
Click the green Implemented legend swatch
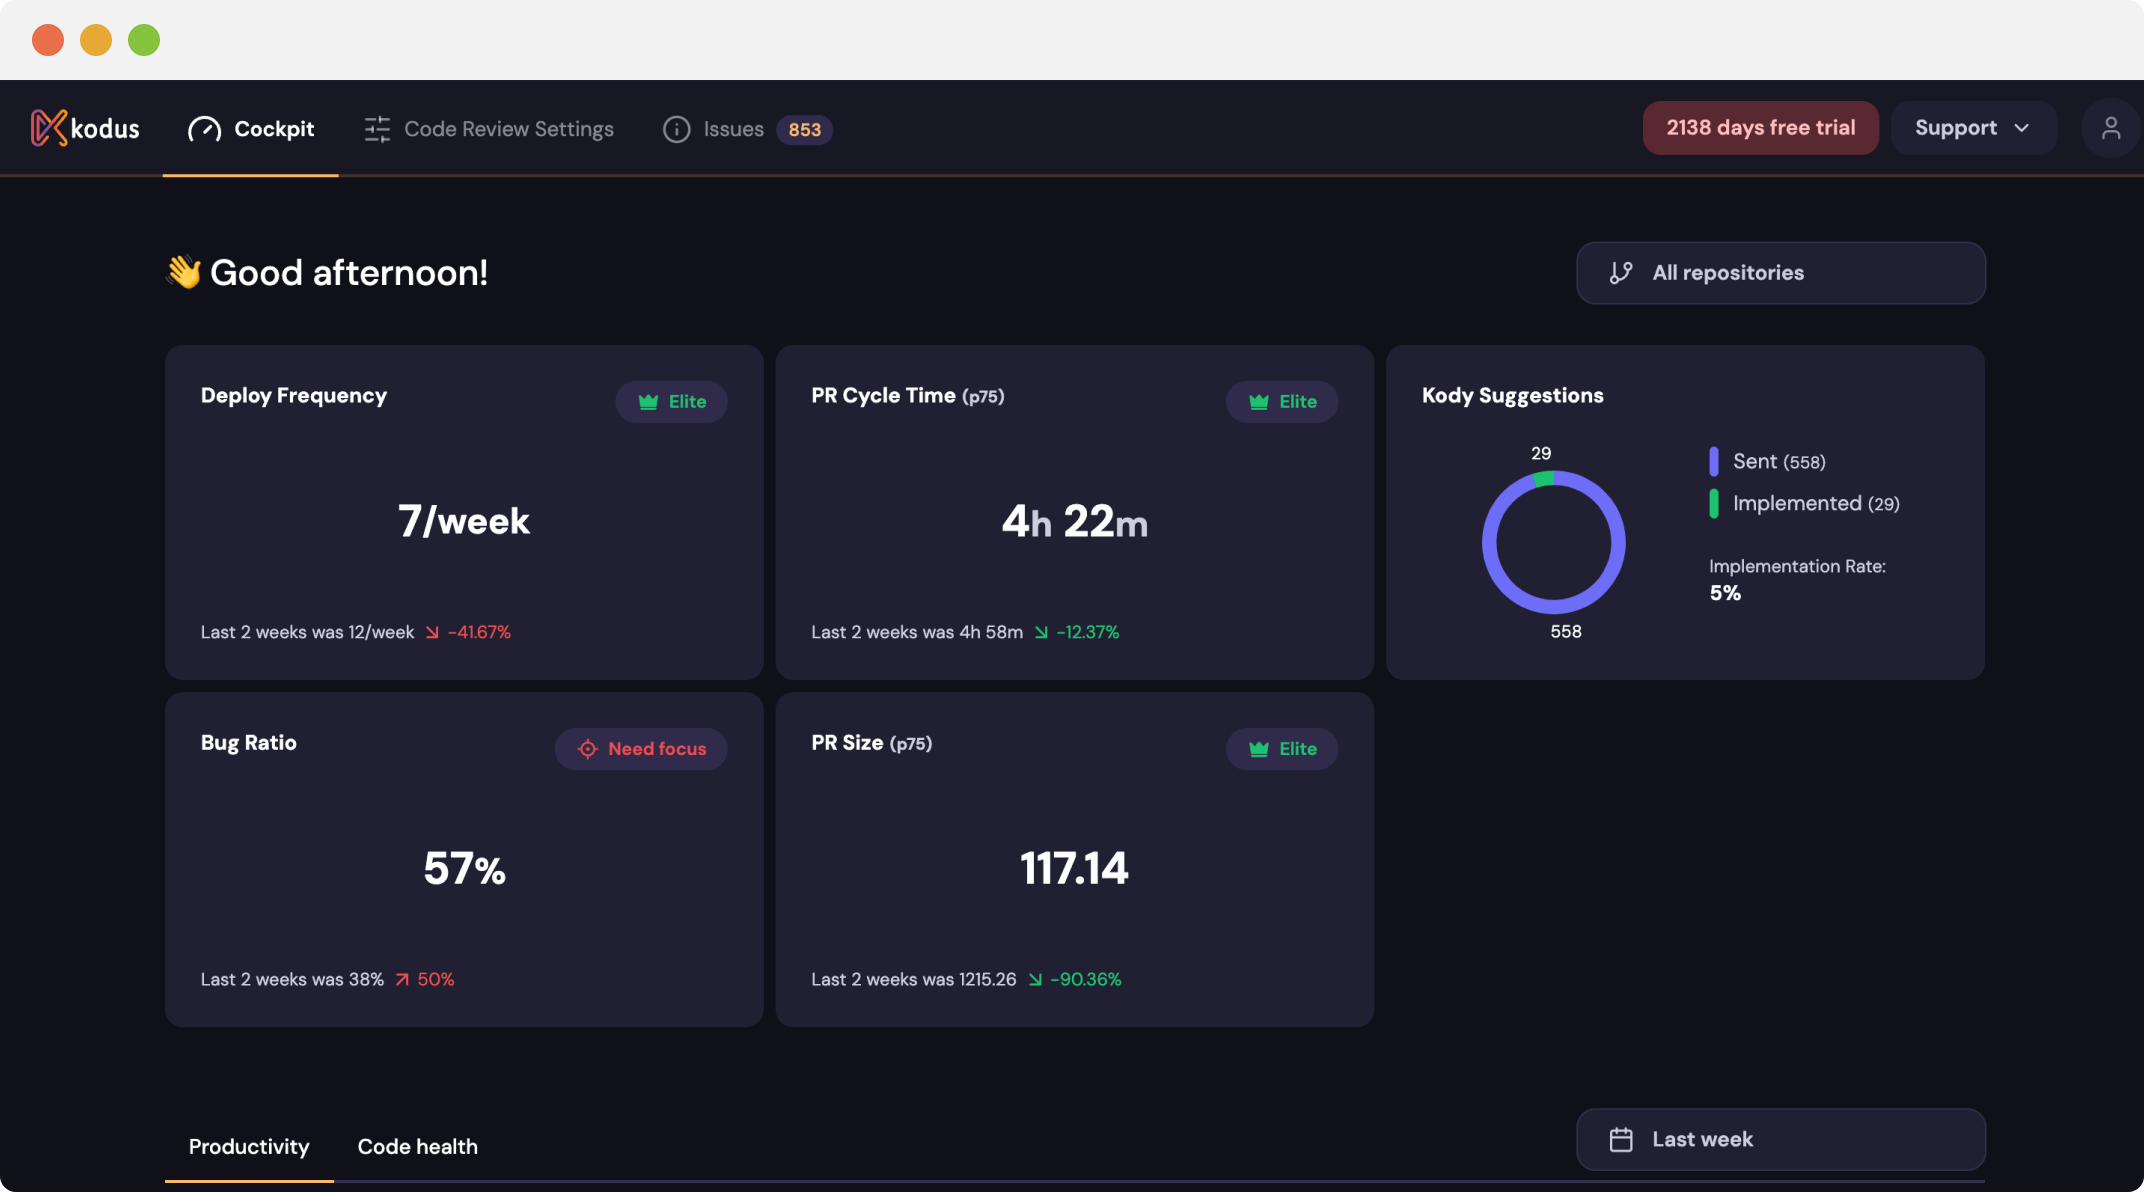coord(1714,503)
